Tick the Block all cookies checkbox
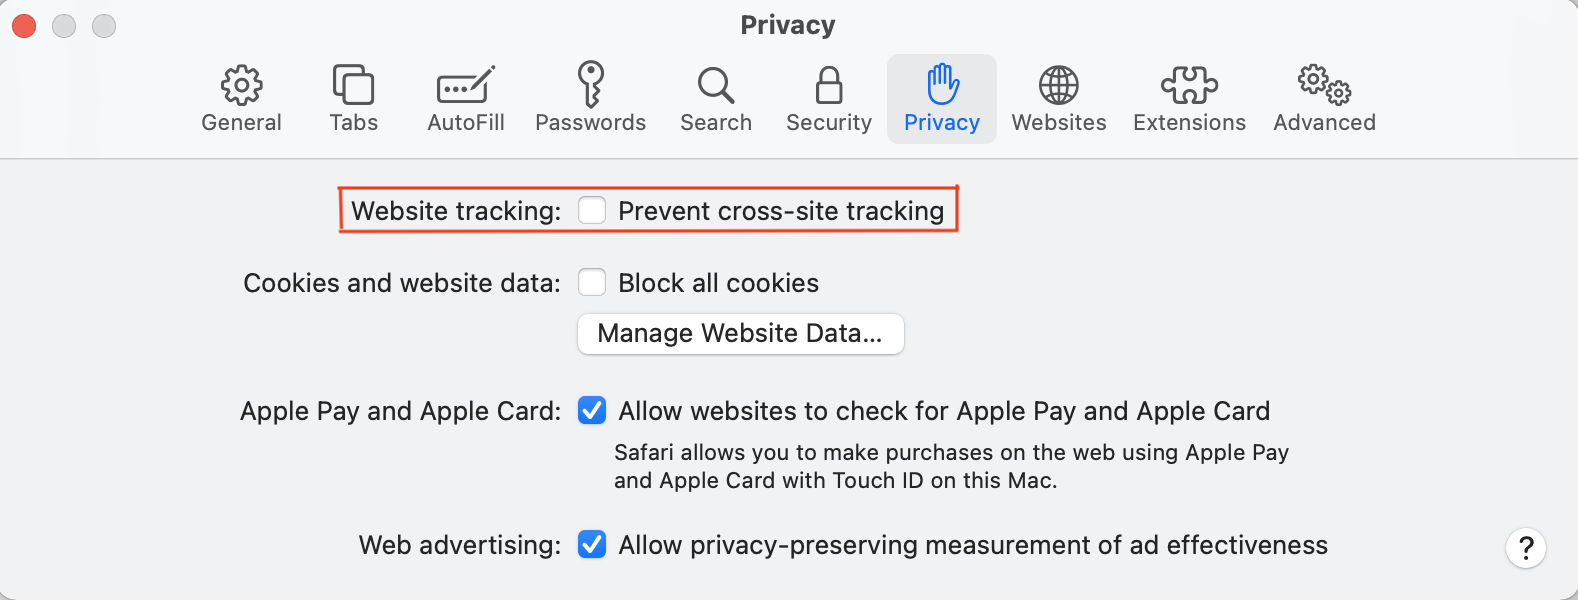This screenshot has width=1578, height=600. pyautogui.click(x=592, y=282)
